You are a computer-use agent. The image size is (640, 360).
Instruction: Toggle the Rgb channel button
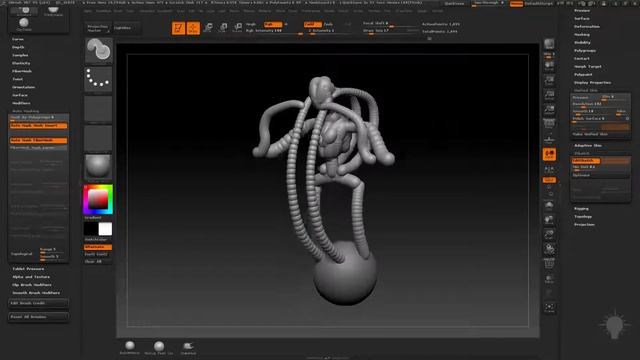(x=273, y=24)
